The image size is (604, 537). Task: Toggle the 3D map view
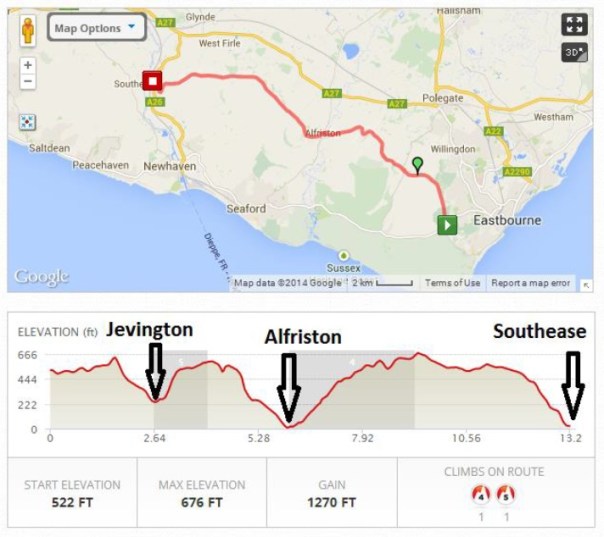pyautogui.click(x=574, y=53)
